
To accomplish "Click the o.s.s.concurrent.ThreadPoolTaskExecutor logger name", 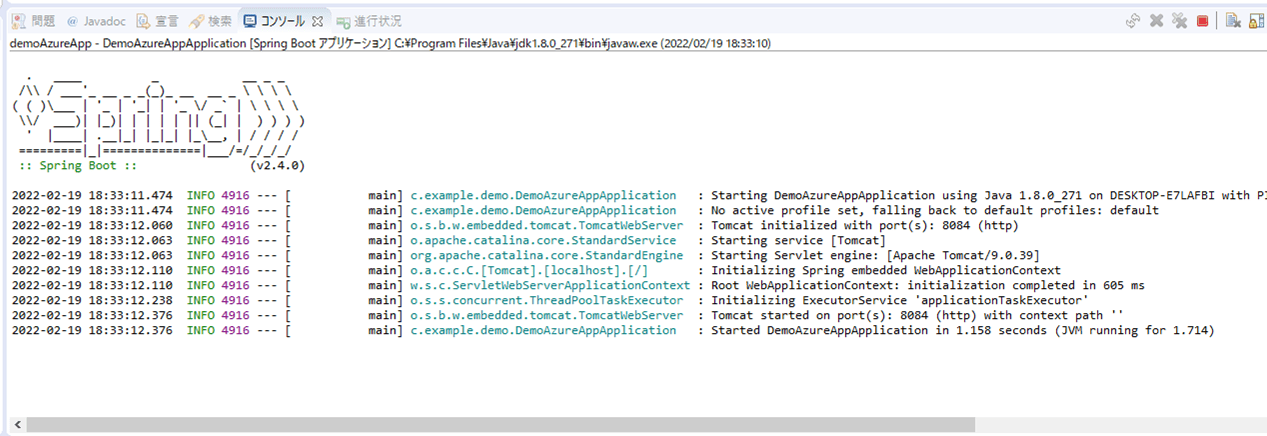I will (547, 300).
